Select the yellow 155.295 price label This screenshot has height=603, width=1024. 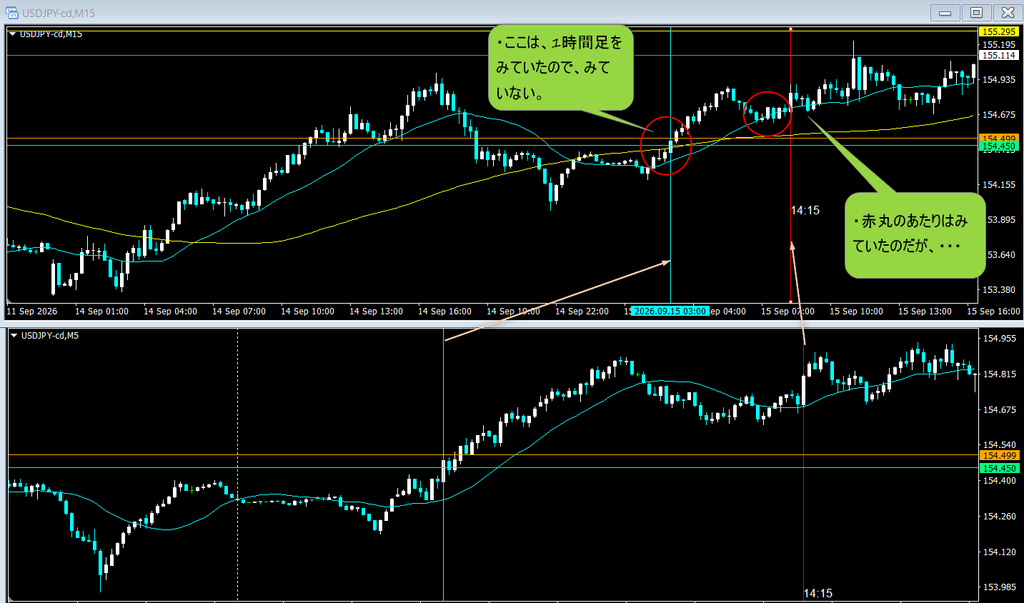click(999, 31)
